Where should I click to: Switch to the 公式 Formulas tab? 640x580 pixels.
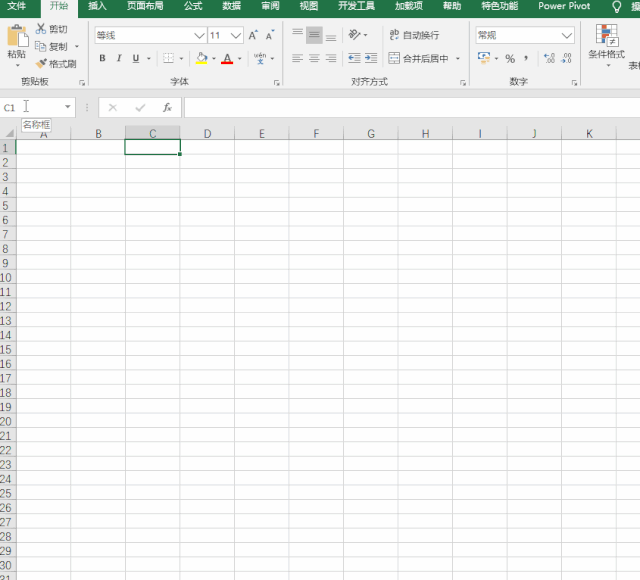click(193, 6)
